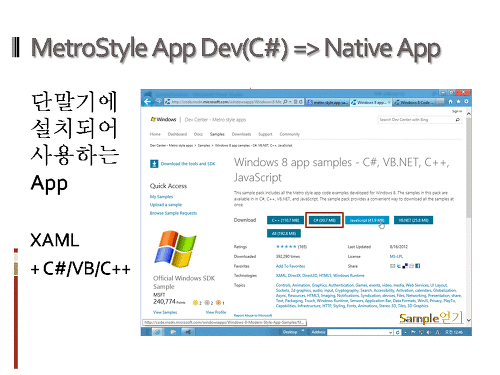This screenshot has height=375, width=500.
Task: Open the MS-LPL license link
Action: click(396, 256)
